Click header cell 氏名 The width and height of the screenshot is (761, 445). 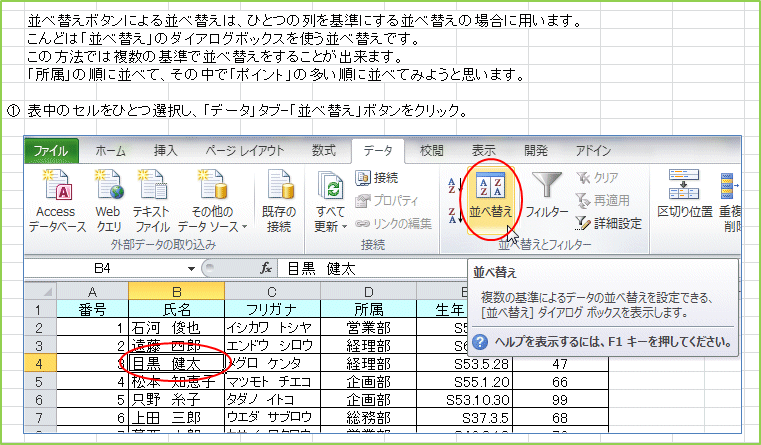click(177, 310)
